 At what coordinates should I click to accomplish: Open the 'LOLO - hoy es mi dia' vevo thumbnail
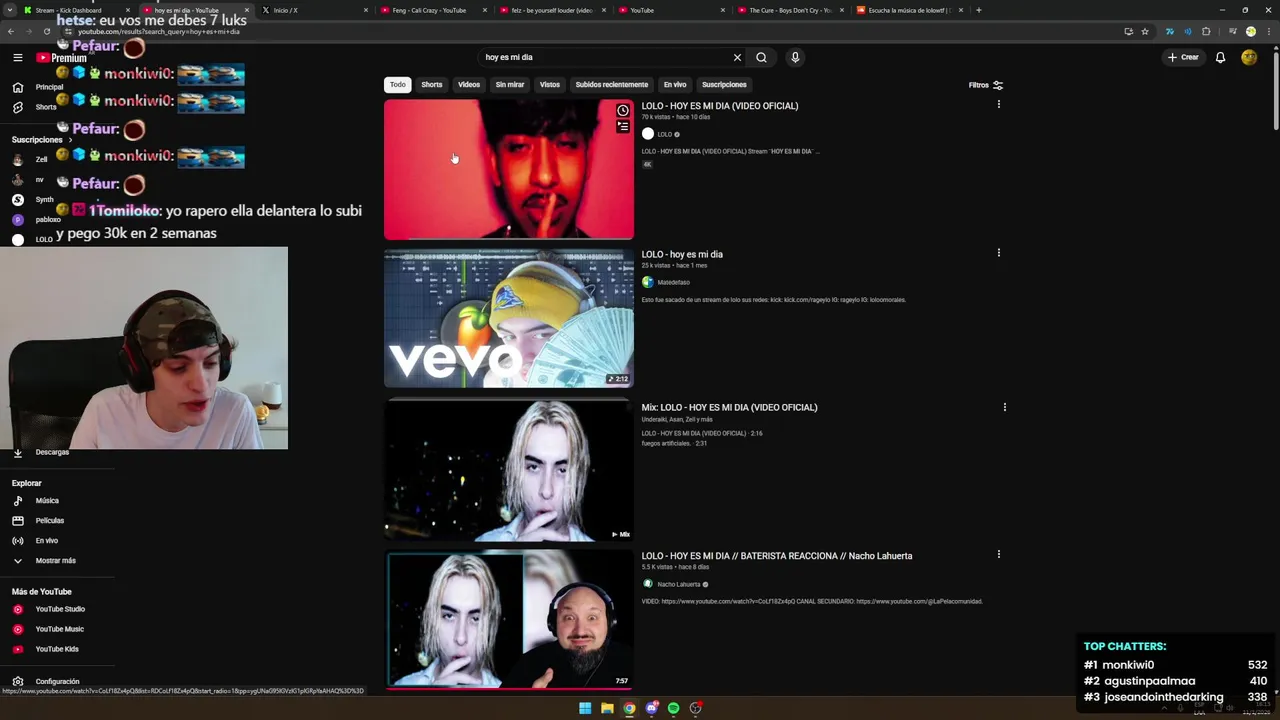point(509,318)
